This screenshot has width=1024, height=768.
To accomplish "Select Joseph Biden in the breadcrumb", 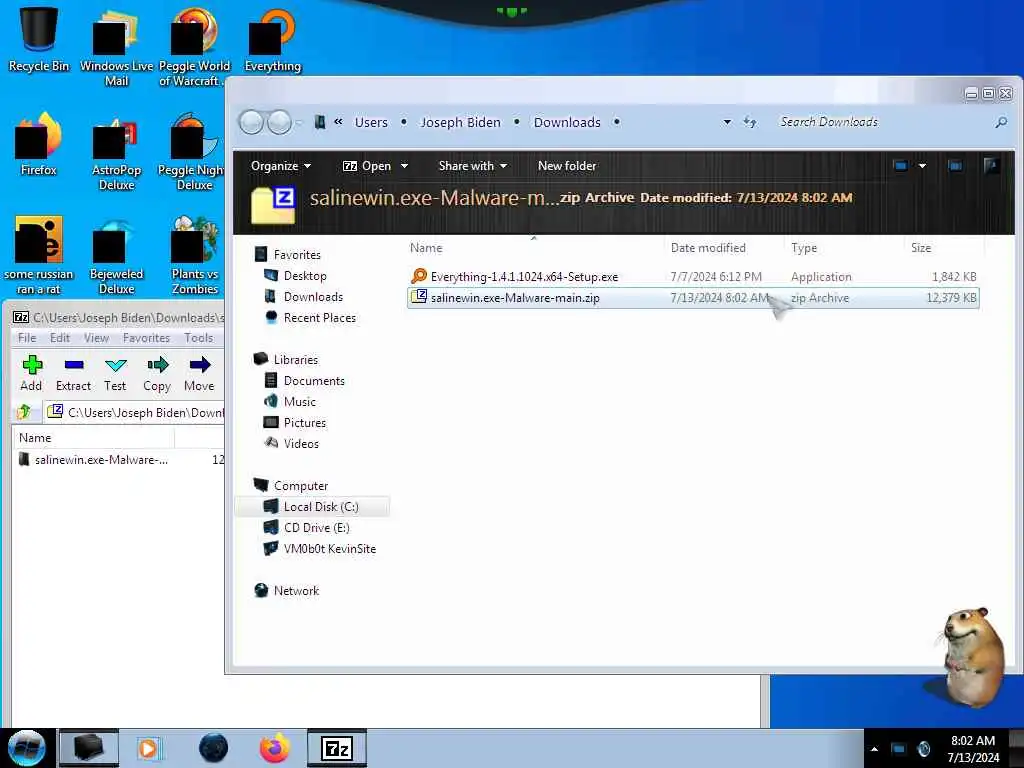I will point(460,122).
